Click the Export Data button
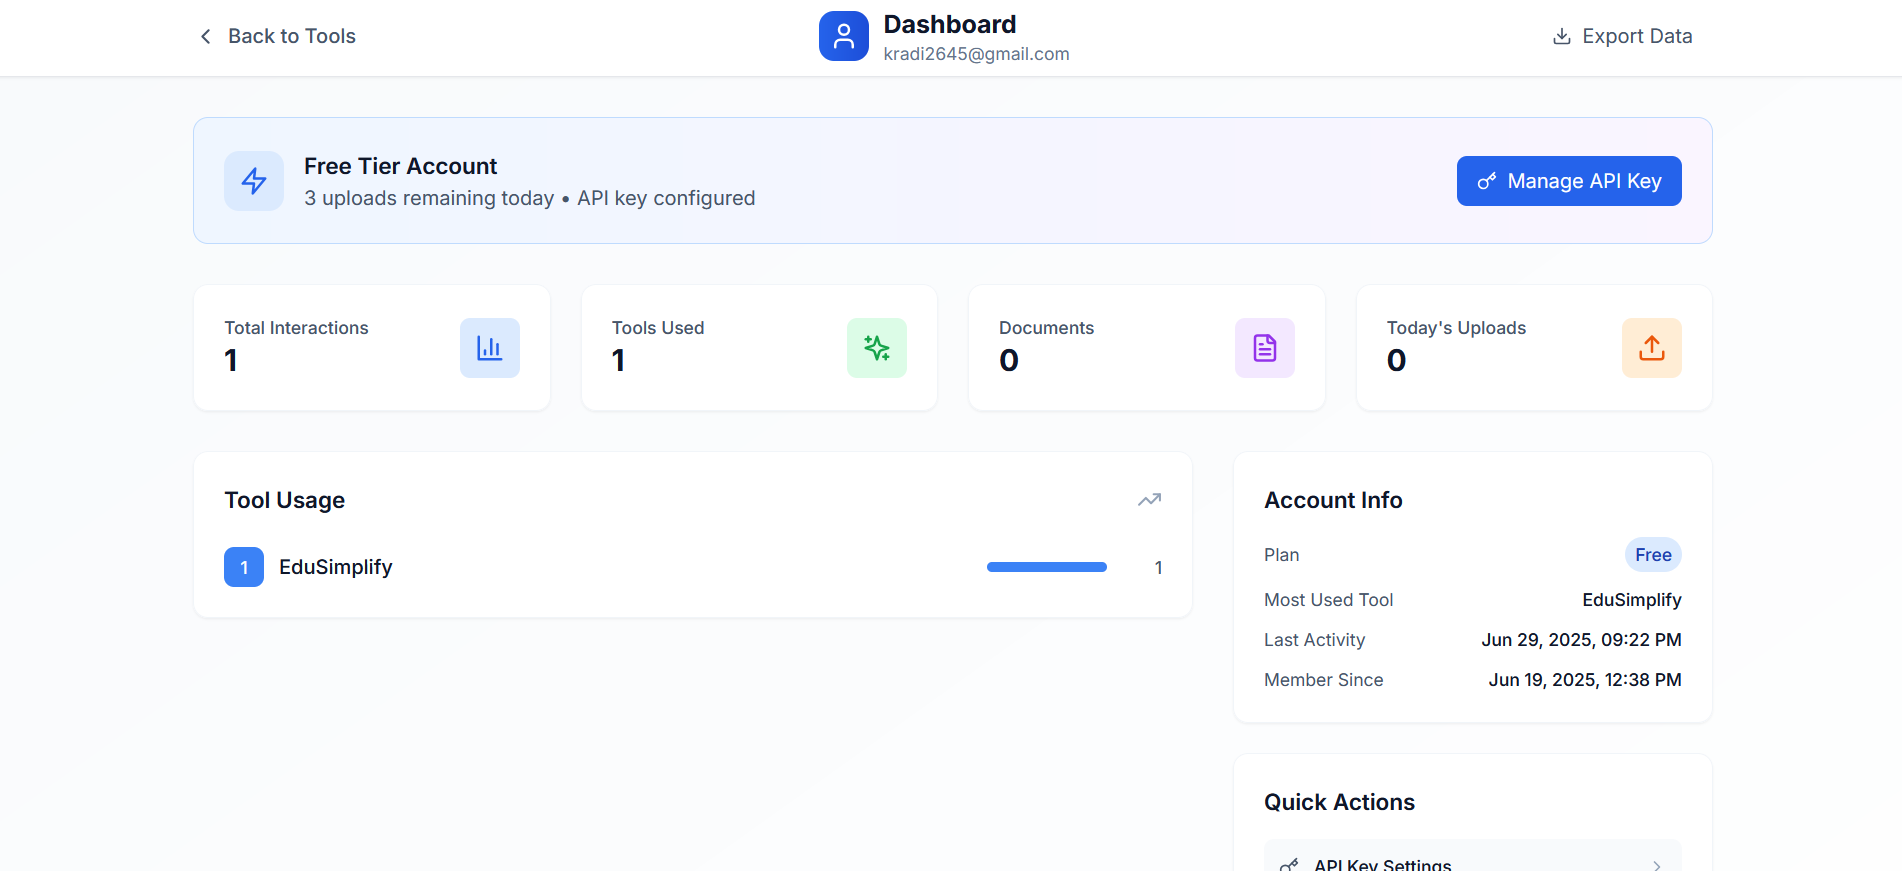Screen dimensions: 1902x871 [x=1622, y=36]
